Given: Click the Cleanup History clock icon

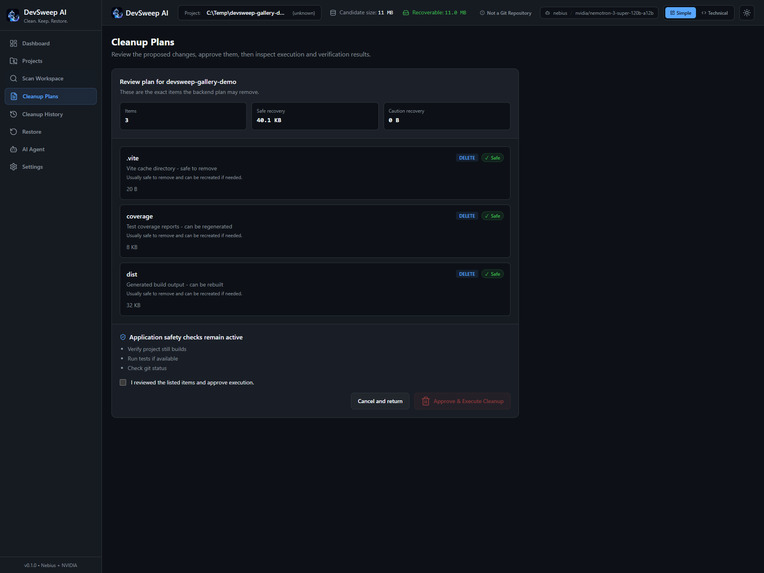Looking at the screenshot, I should pyautogui.click(x=14, y=114).
